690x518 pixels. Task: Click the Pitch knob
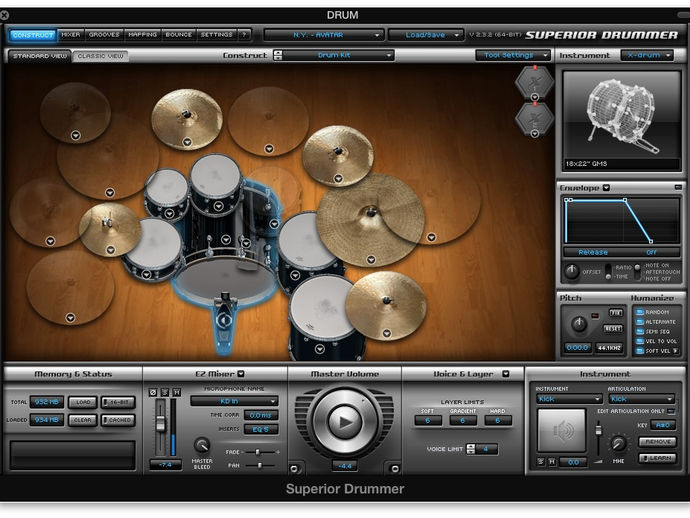coord(579,324)
